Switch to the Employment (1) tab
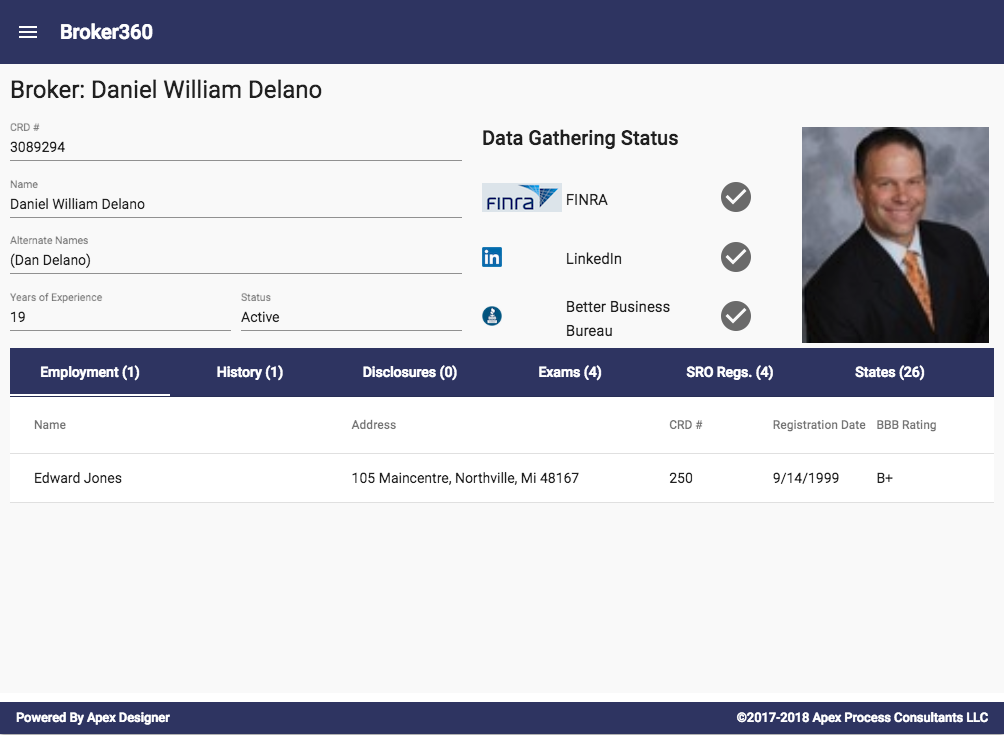Viewport: 1004px width, 735px height. (x=90, y=372)
